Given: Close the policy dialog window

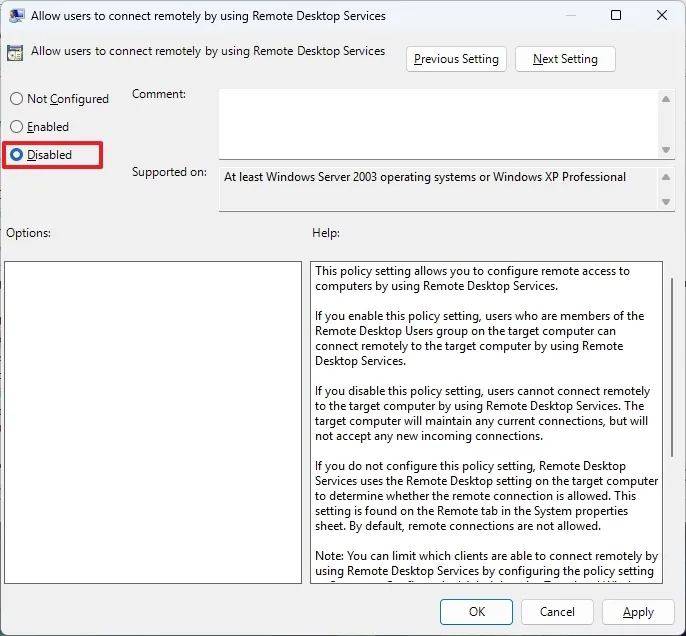Looking at the screenshot, I should 662,15.
